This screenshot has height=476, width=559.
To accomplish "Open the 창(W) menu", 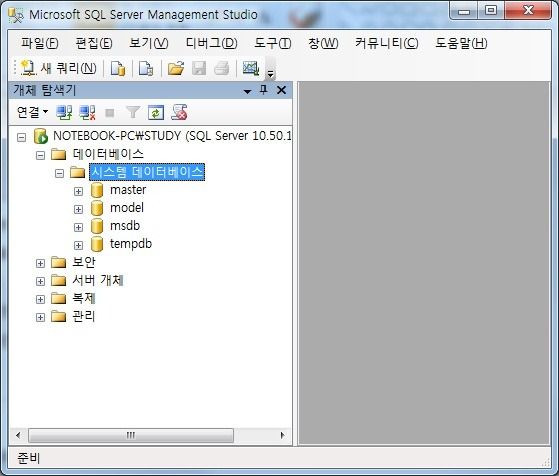I will pyautogui.click(x=323, y=43).
